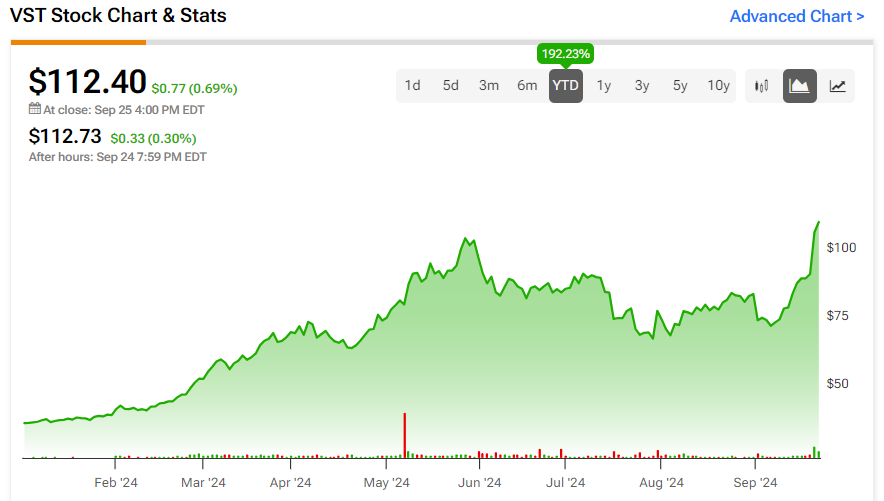Select the 5d time range

coord(450,86)
